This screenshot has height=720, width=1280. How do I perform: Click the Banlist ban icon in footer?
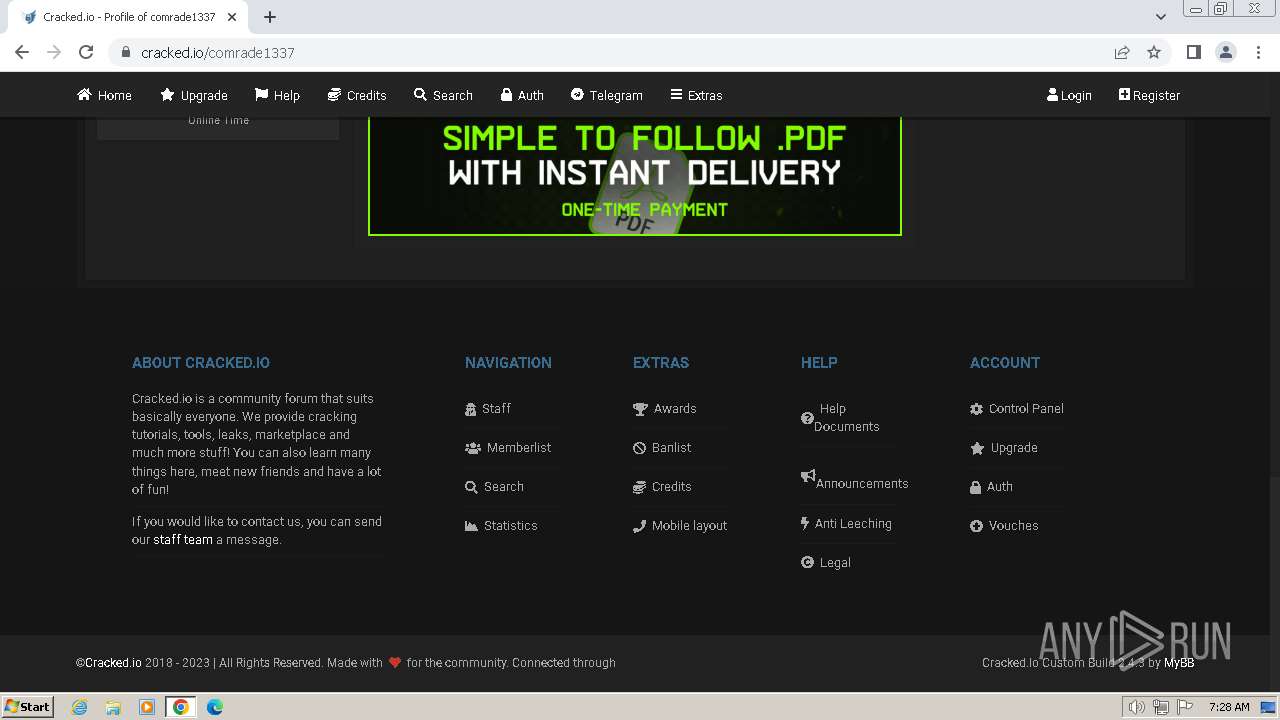click(x=639, y=448)
